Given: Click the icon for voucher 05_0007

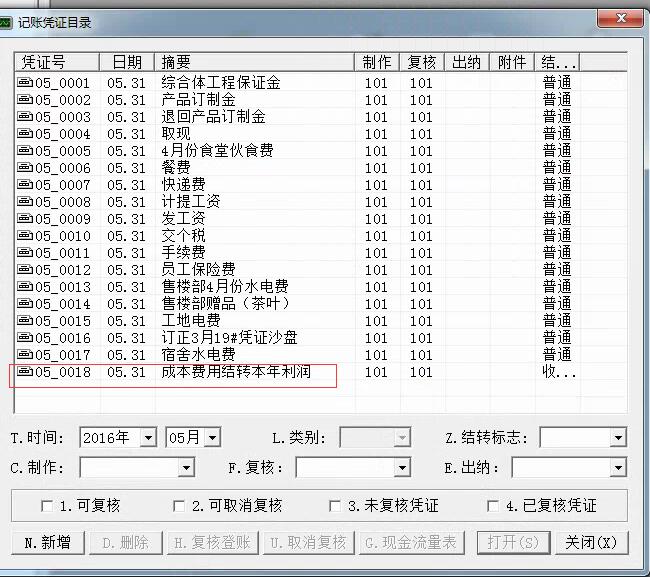Looking at the screenshot, I should click(25, 185).
